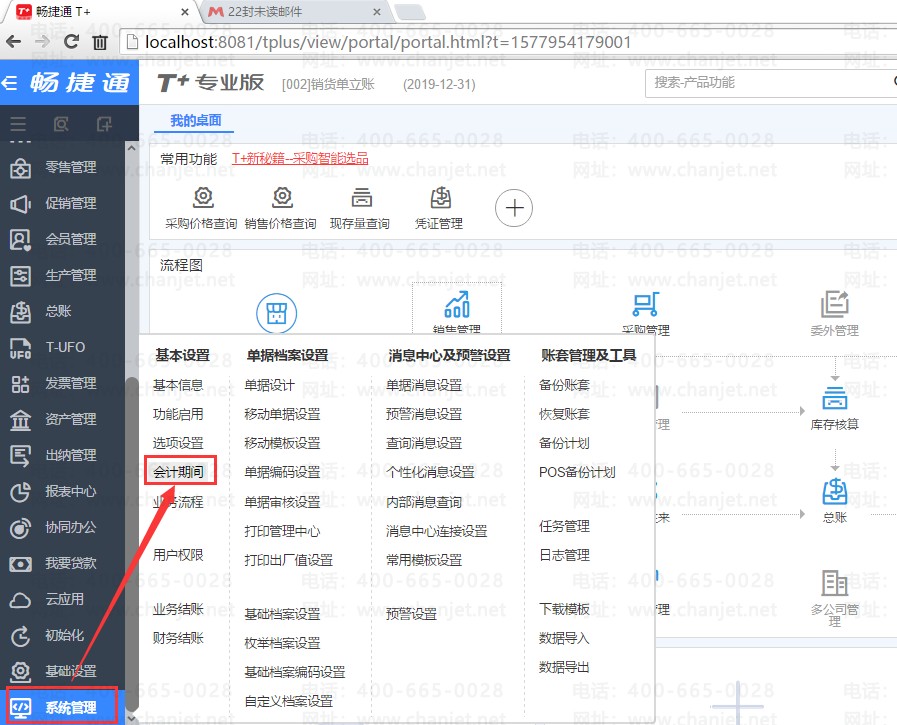The height and width of the screenshot is (725, 897).
Task: Open 云应用 cloud icon
Action: click(x=20, y=600)
